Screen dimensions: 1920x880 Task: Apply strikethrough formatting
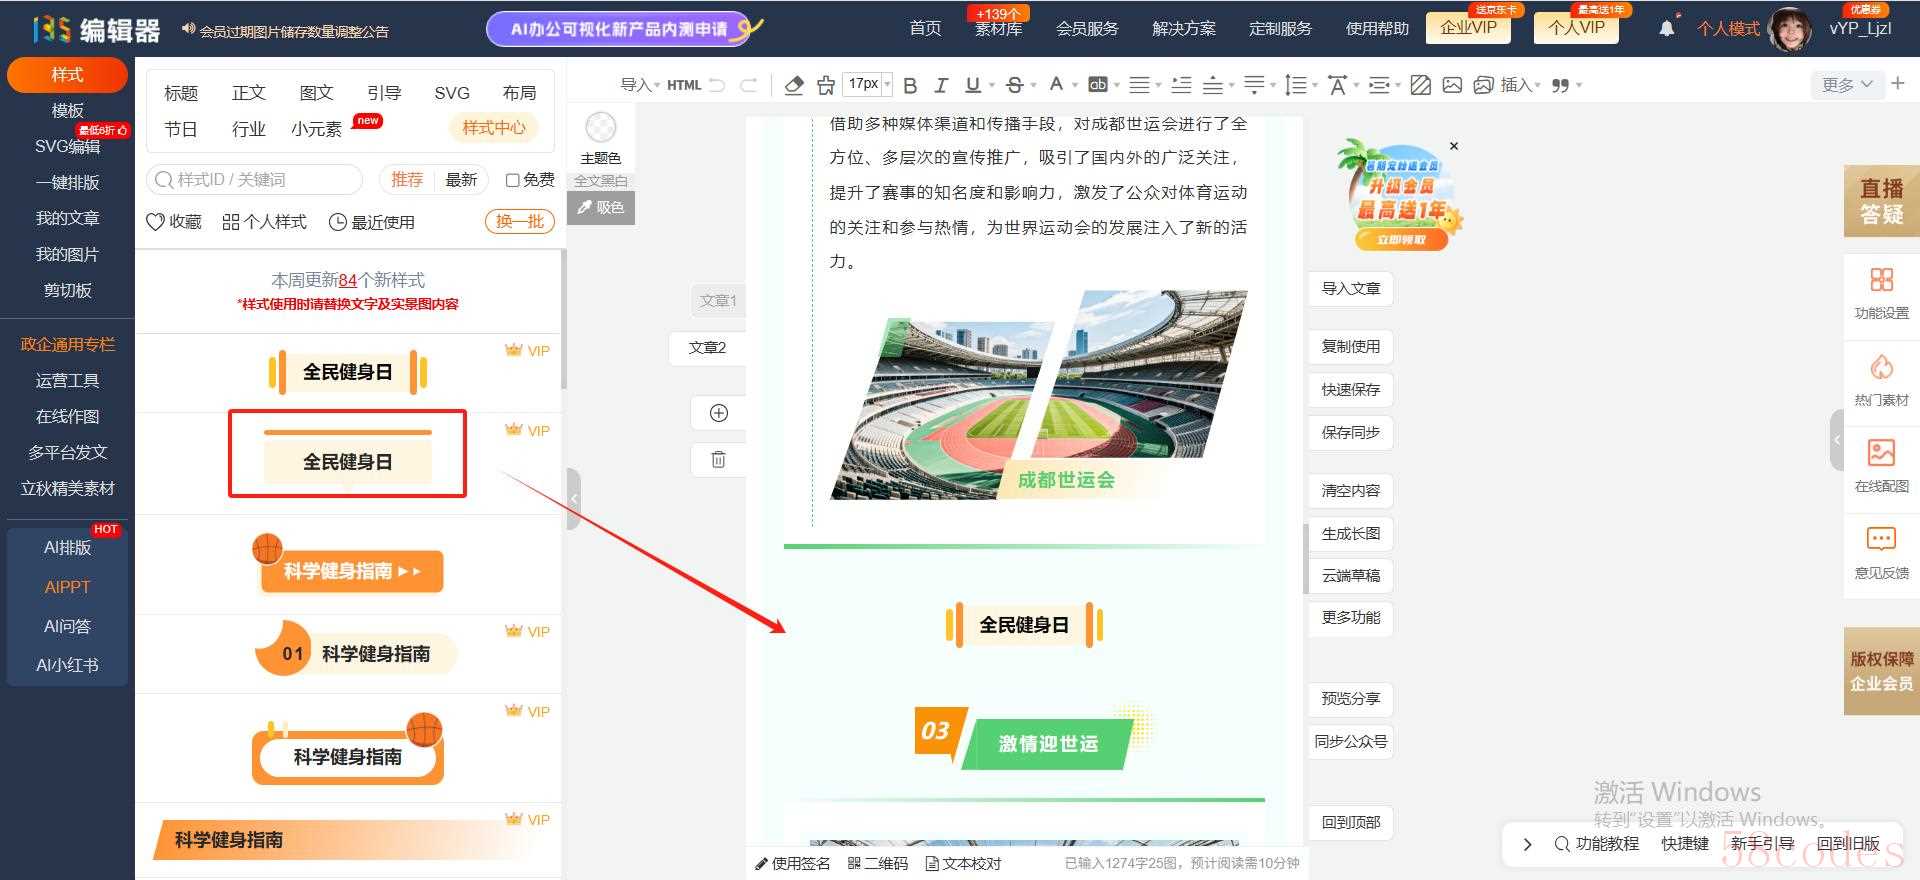[1014, 85]
